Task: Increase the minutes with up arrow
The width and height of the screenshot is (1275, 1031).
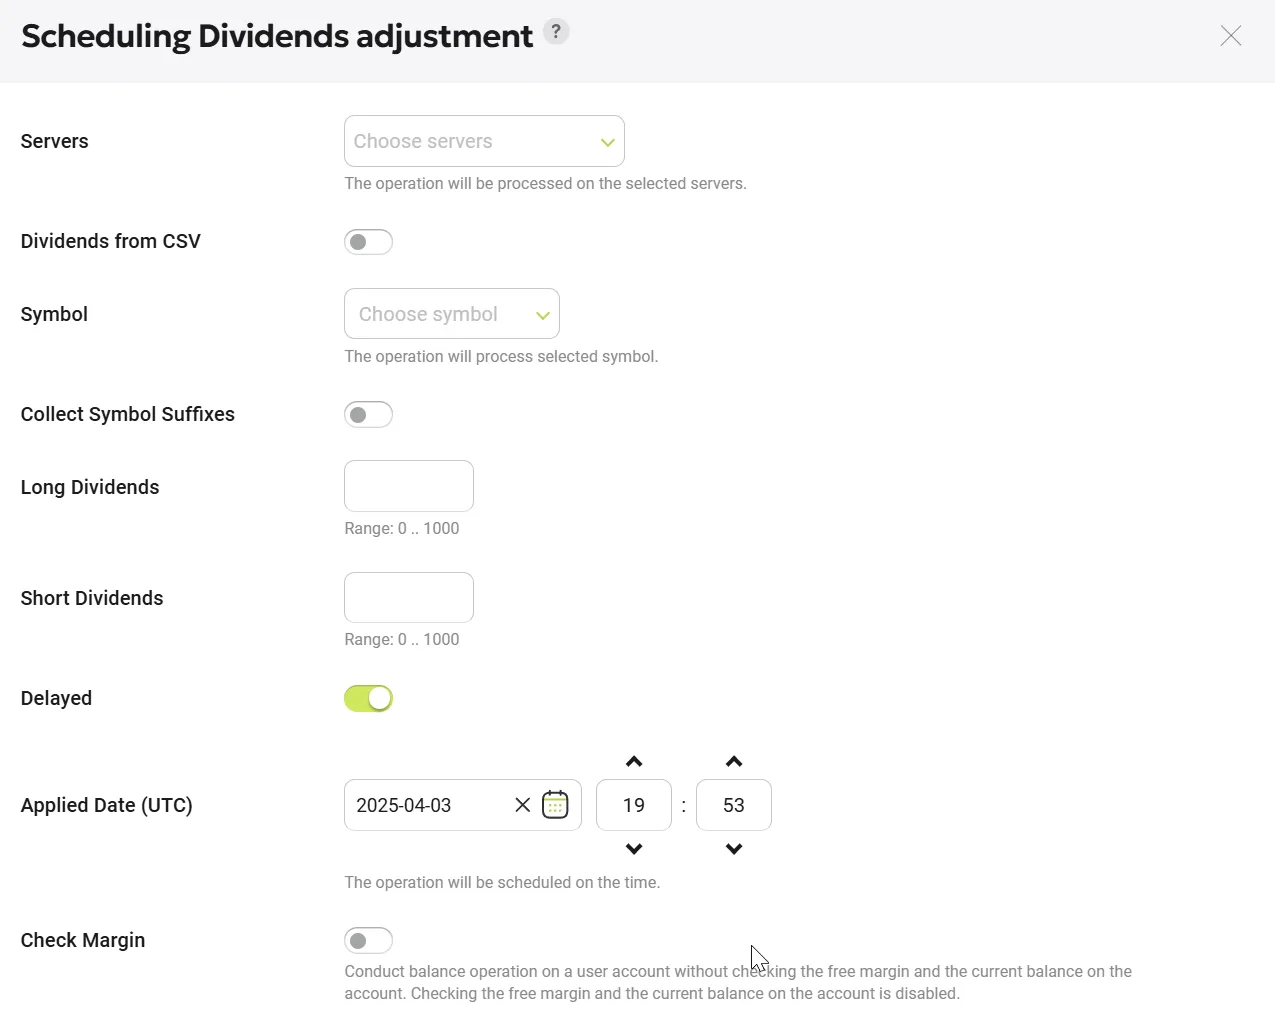Action: click(734, 762)
